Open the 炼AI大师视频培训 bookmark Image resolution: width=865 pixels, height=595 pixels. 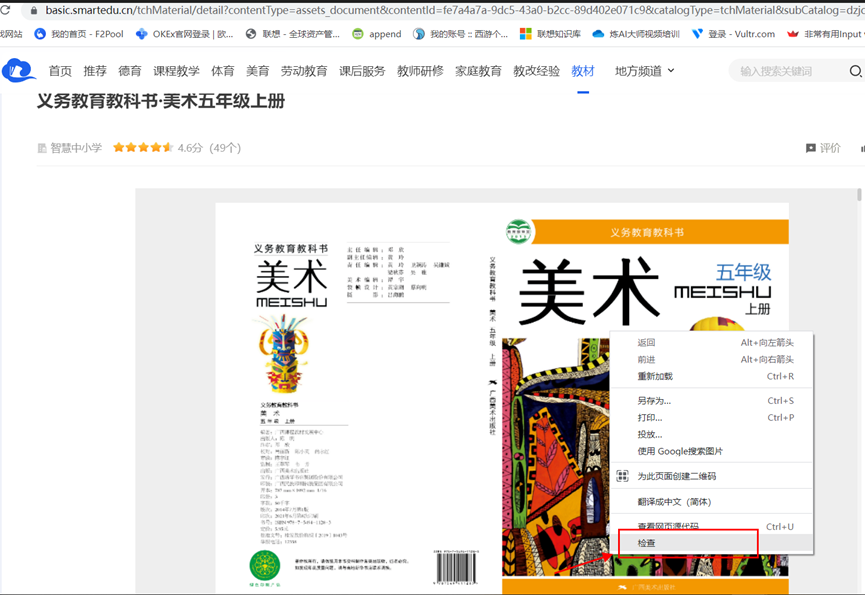click(636, 34)
